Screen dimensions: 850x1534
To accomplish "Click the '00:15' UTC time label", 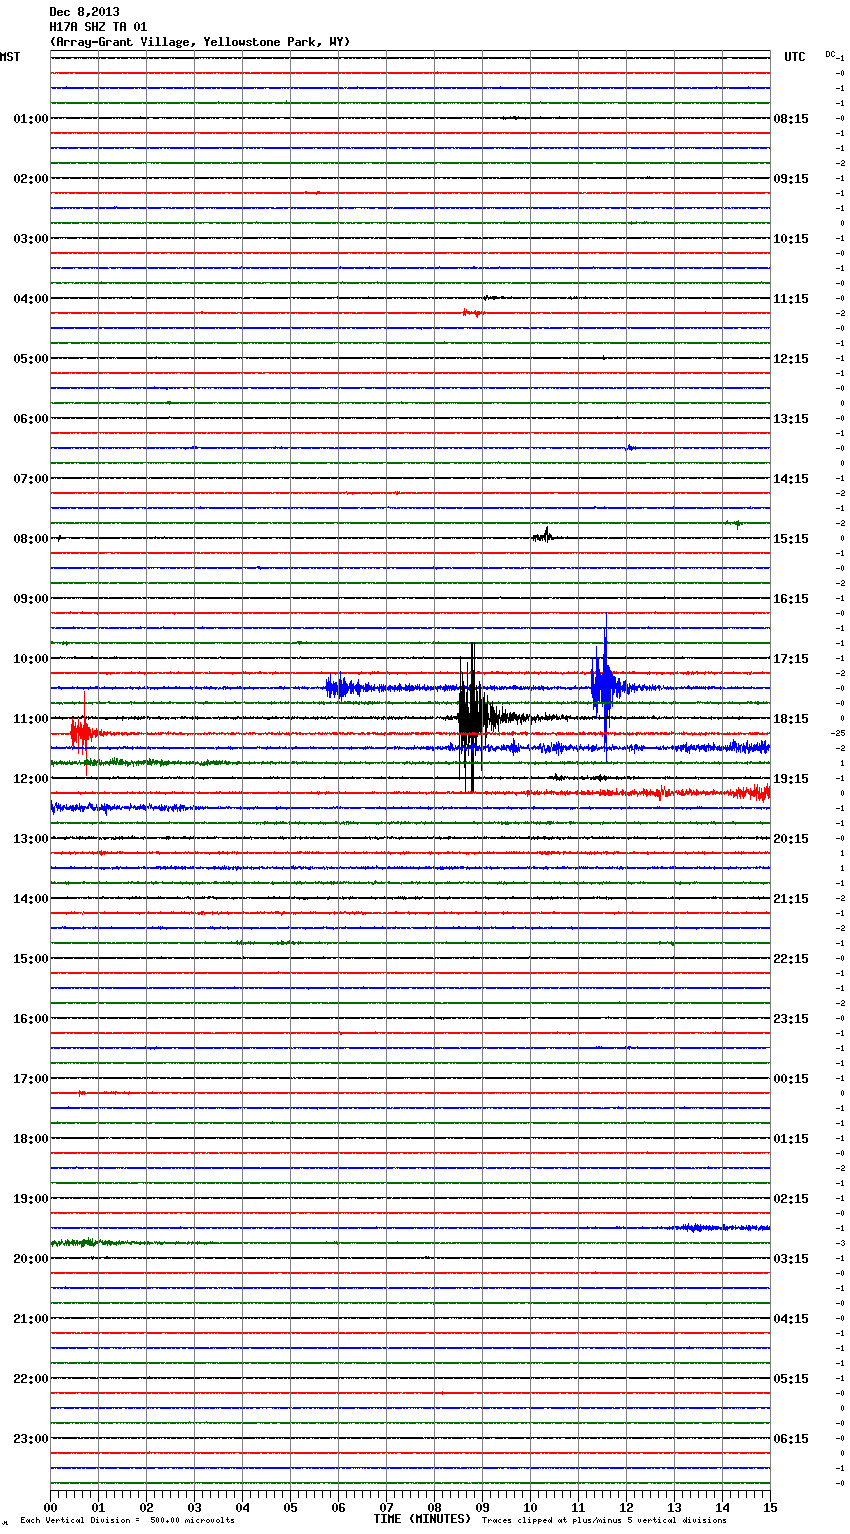I will coord(791,1079).
